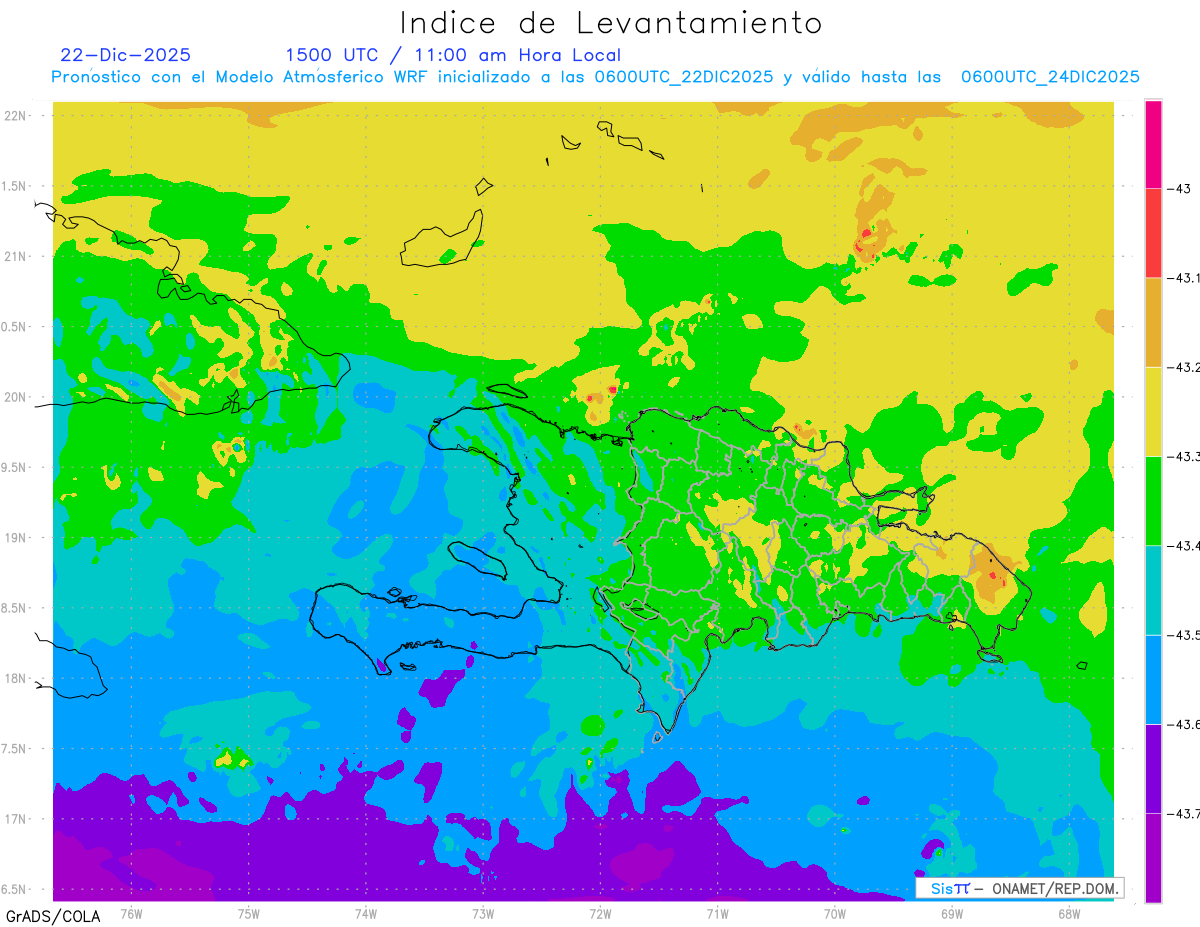The width and height of the screenshot is (1200, 927).
Task: Click the '75W' longitude label
Action: [249, 913]
